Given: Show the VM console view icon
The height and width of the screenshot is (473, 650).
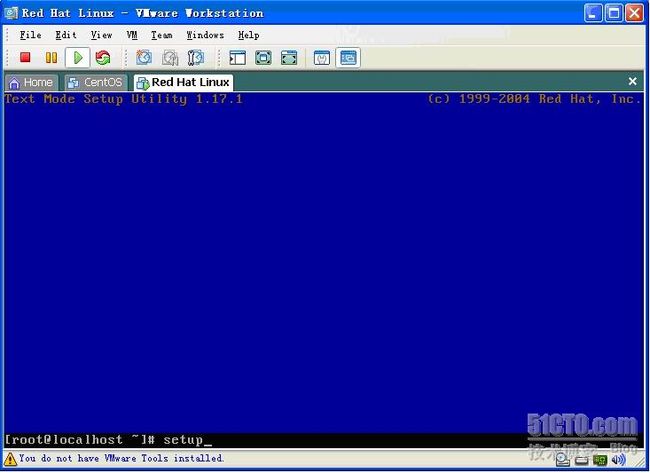Looking at the screenshot, I should pyautogui.click(x=348, y=58).
